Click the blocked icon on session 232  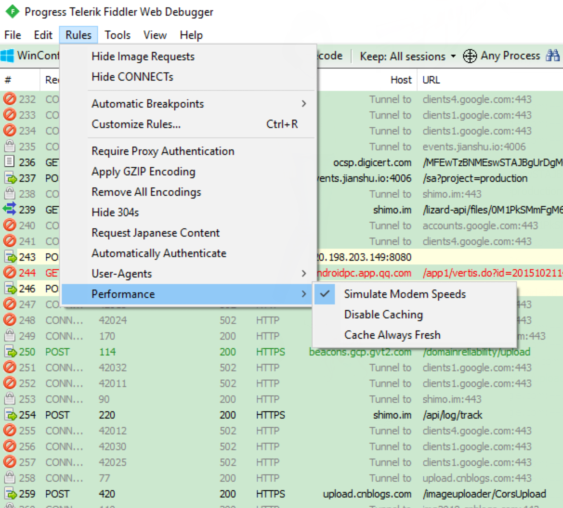[x=10, y=99]
